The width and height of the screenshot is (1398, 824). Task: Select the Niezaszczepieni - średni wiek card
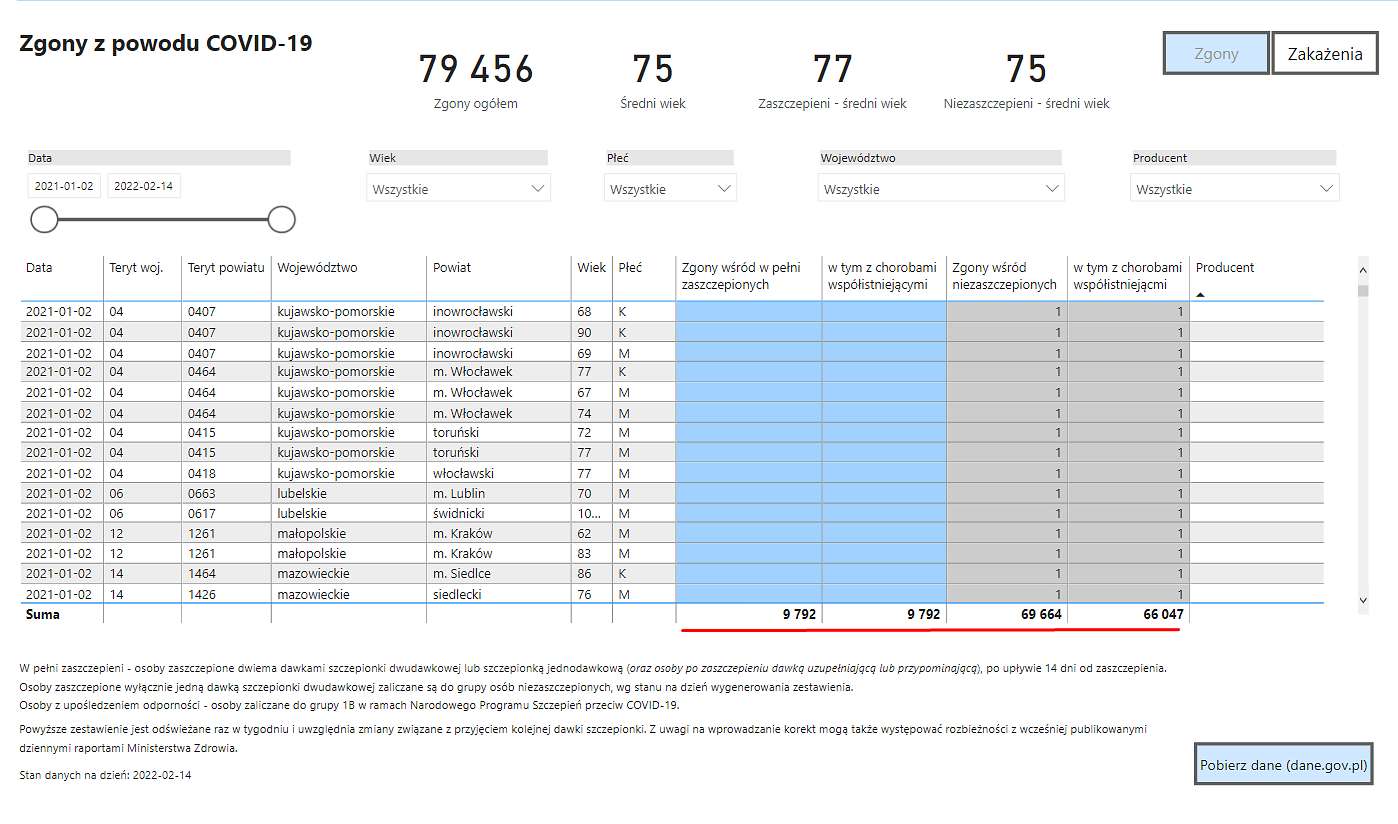click(1027, 80)
